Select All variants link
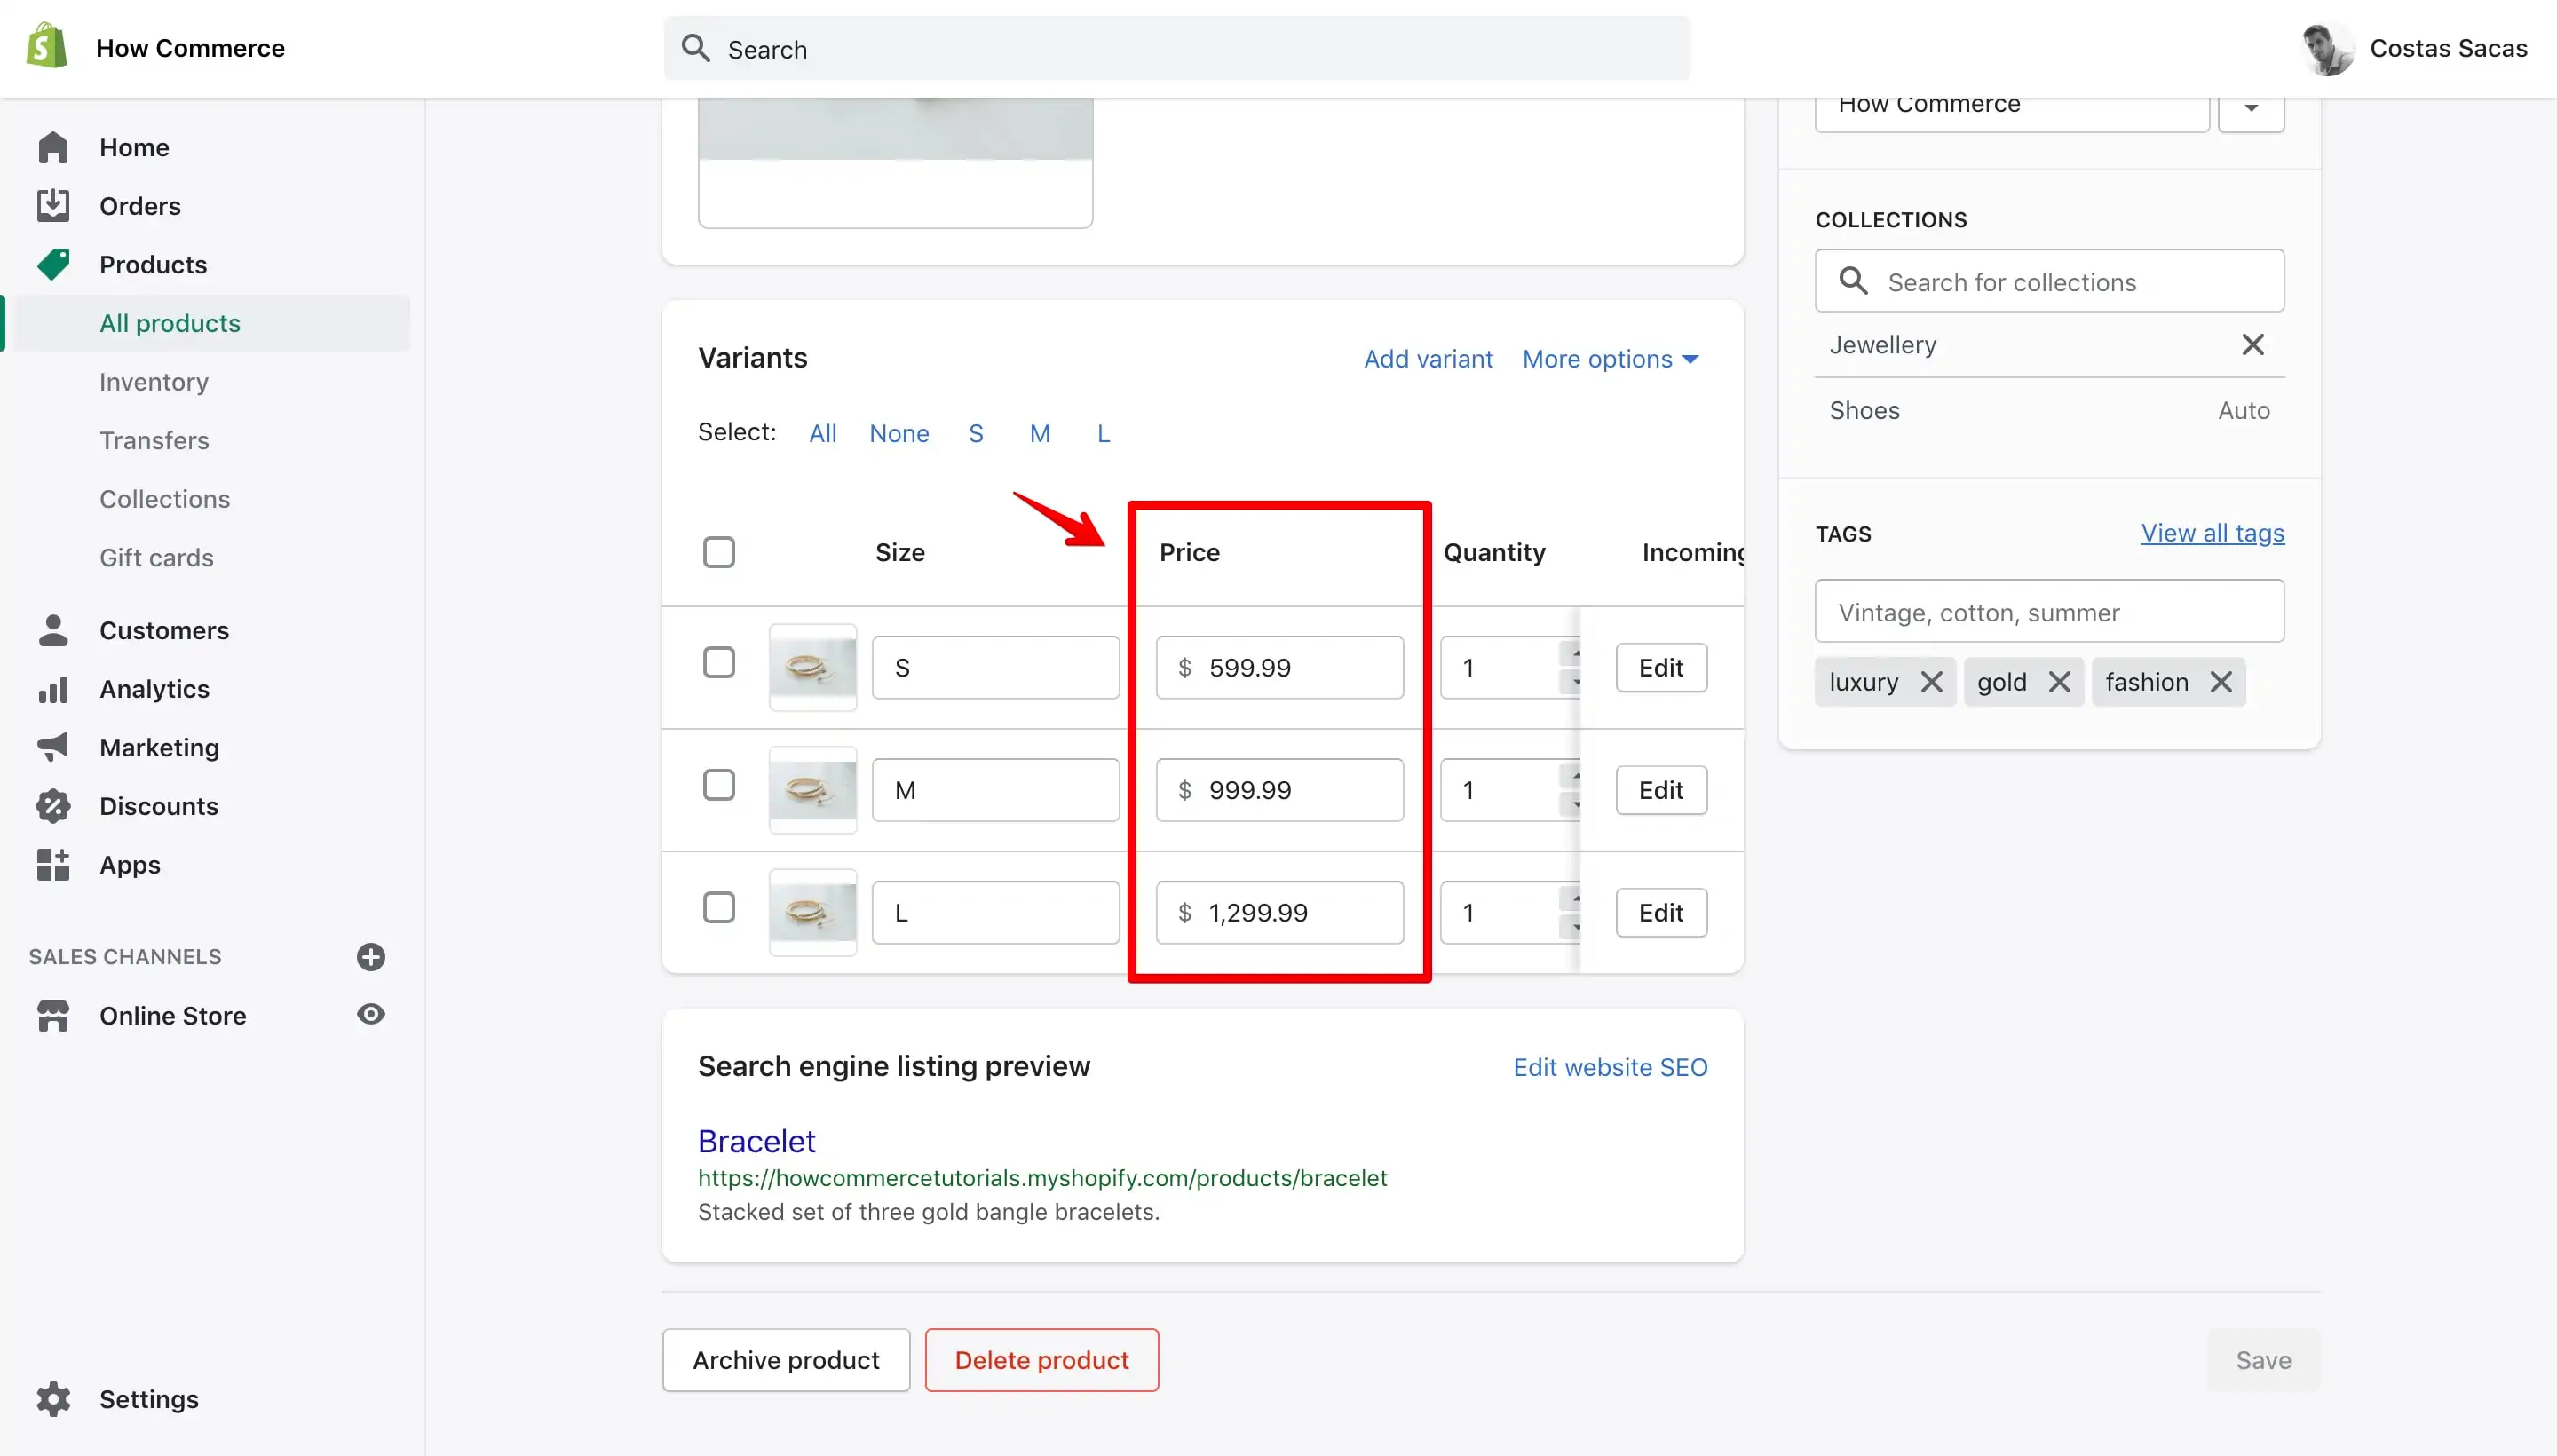Screen dimensions: 2557x1456 tap(823, 433)
